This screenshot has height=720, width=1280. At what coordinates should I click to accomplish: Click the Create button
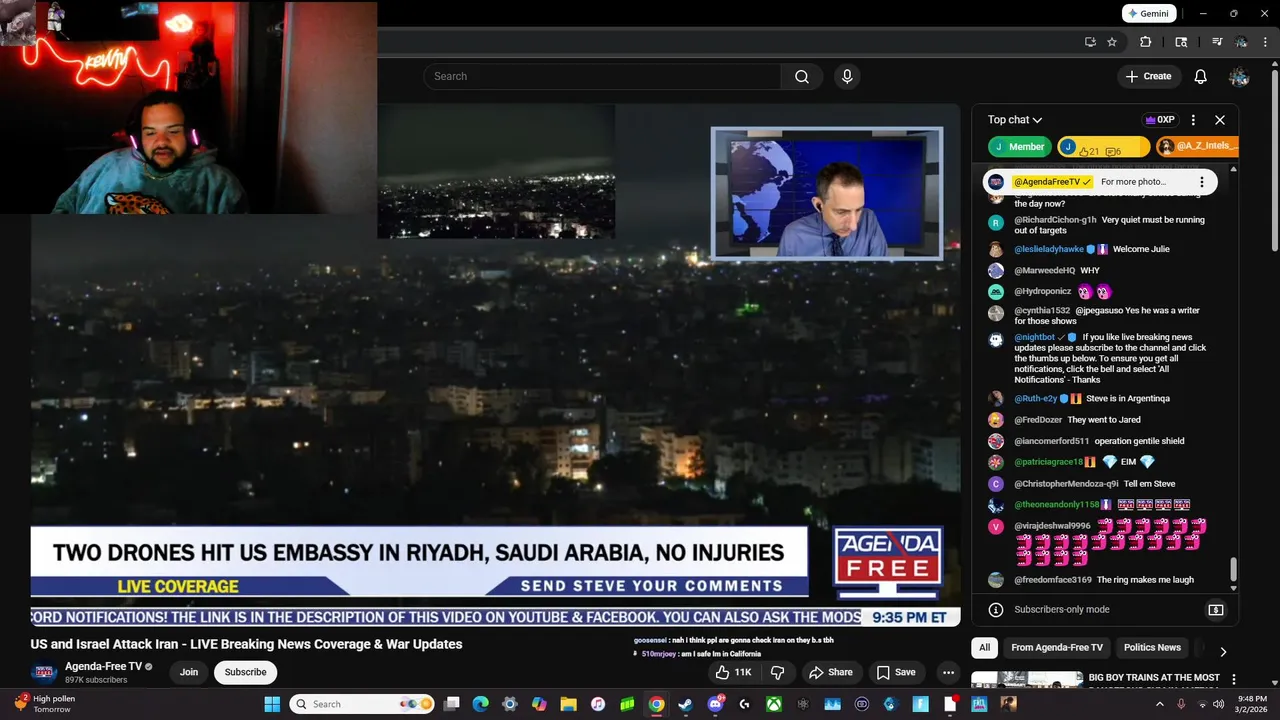[x=1148, y=76]
